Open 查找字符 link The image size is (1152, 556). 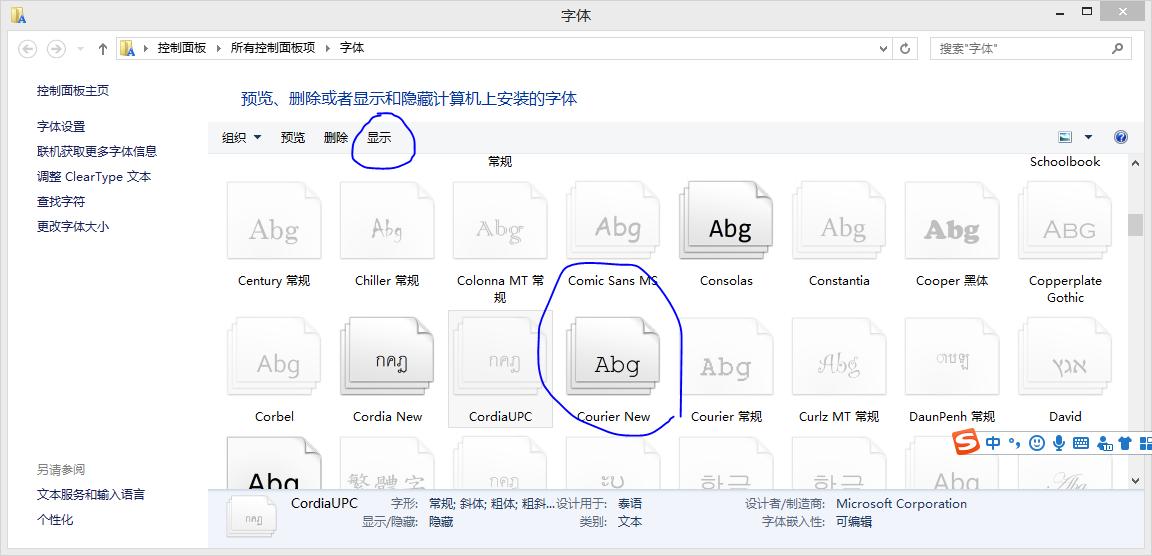(61, 201)
